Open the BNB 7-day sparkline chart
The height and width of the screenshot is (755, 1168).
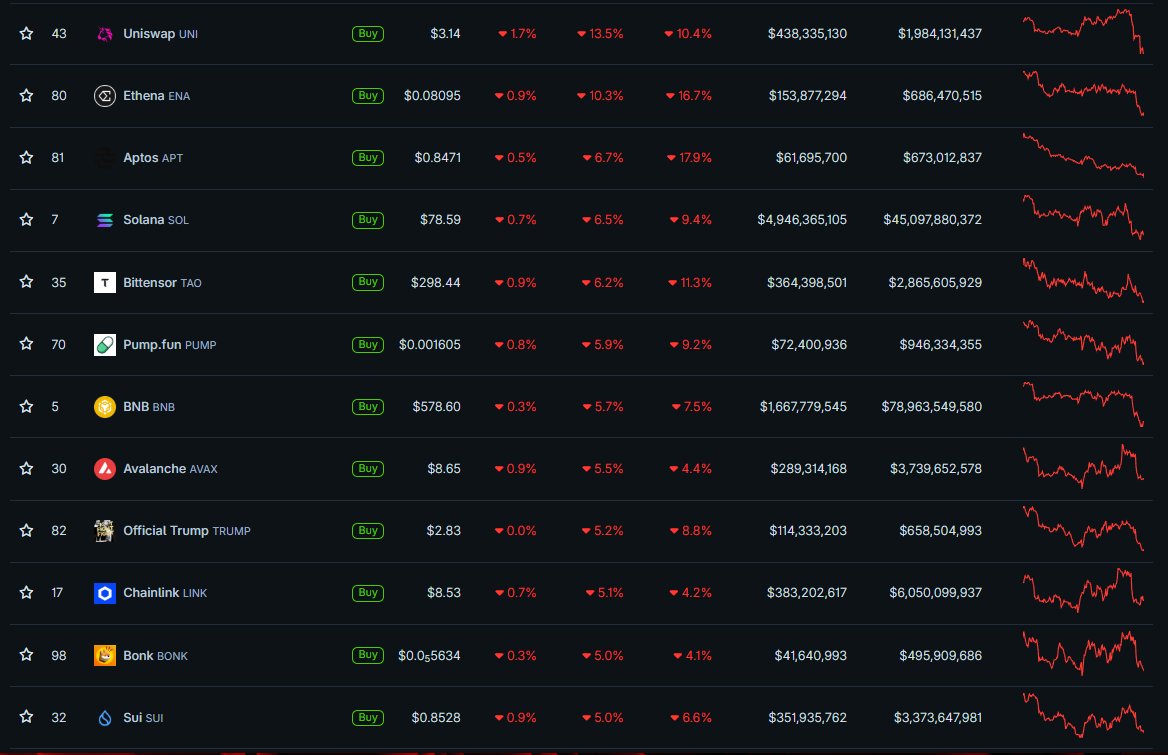pos(1083,405)
